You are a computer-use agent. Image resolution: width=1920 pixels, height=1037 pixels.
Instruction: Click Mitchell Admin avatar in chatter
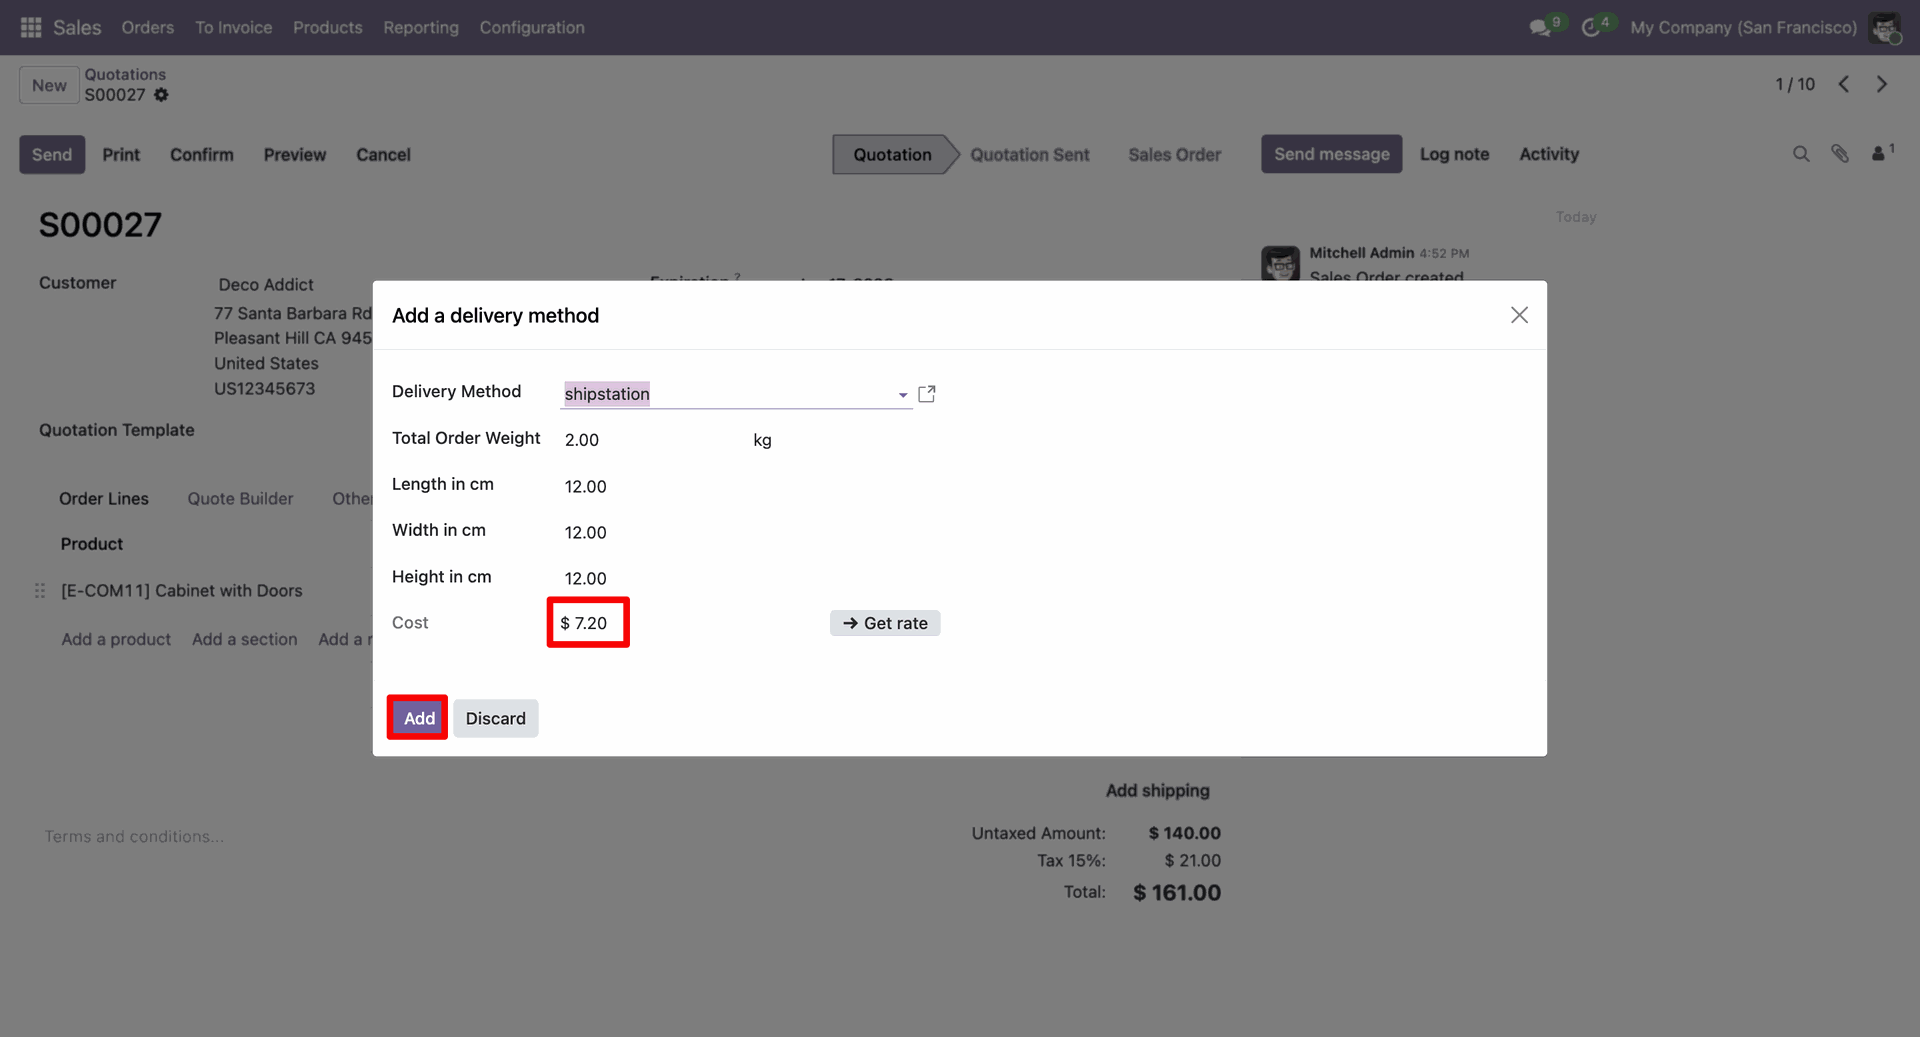click(1280, 263)
